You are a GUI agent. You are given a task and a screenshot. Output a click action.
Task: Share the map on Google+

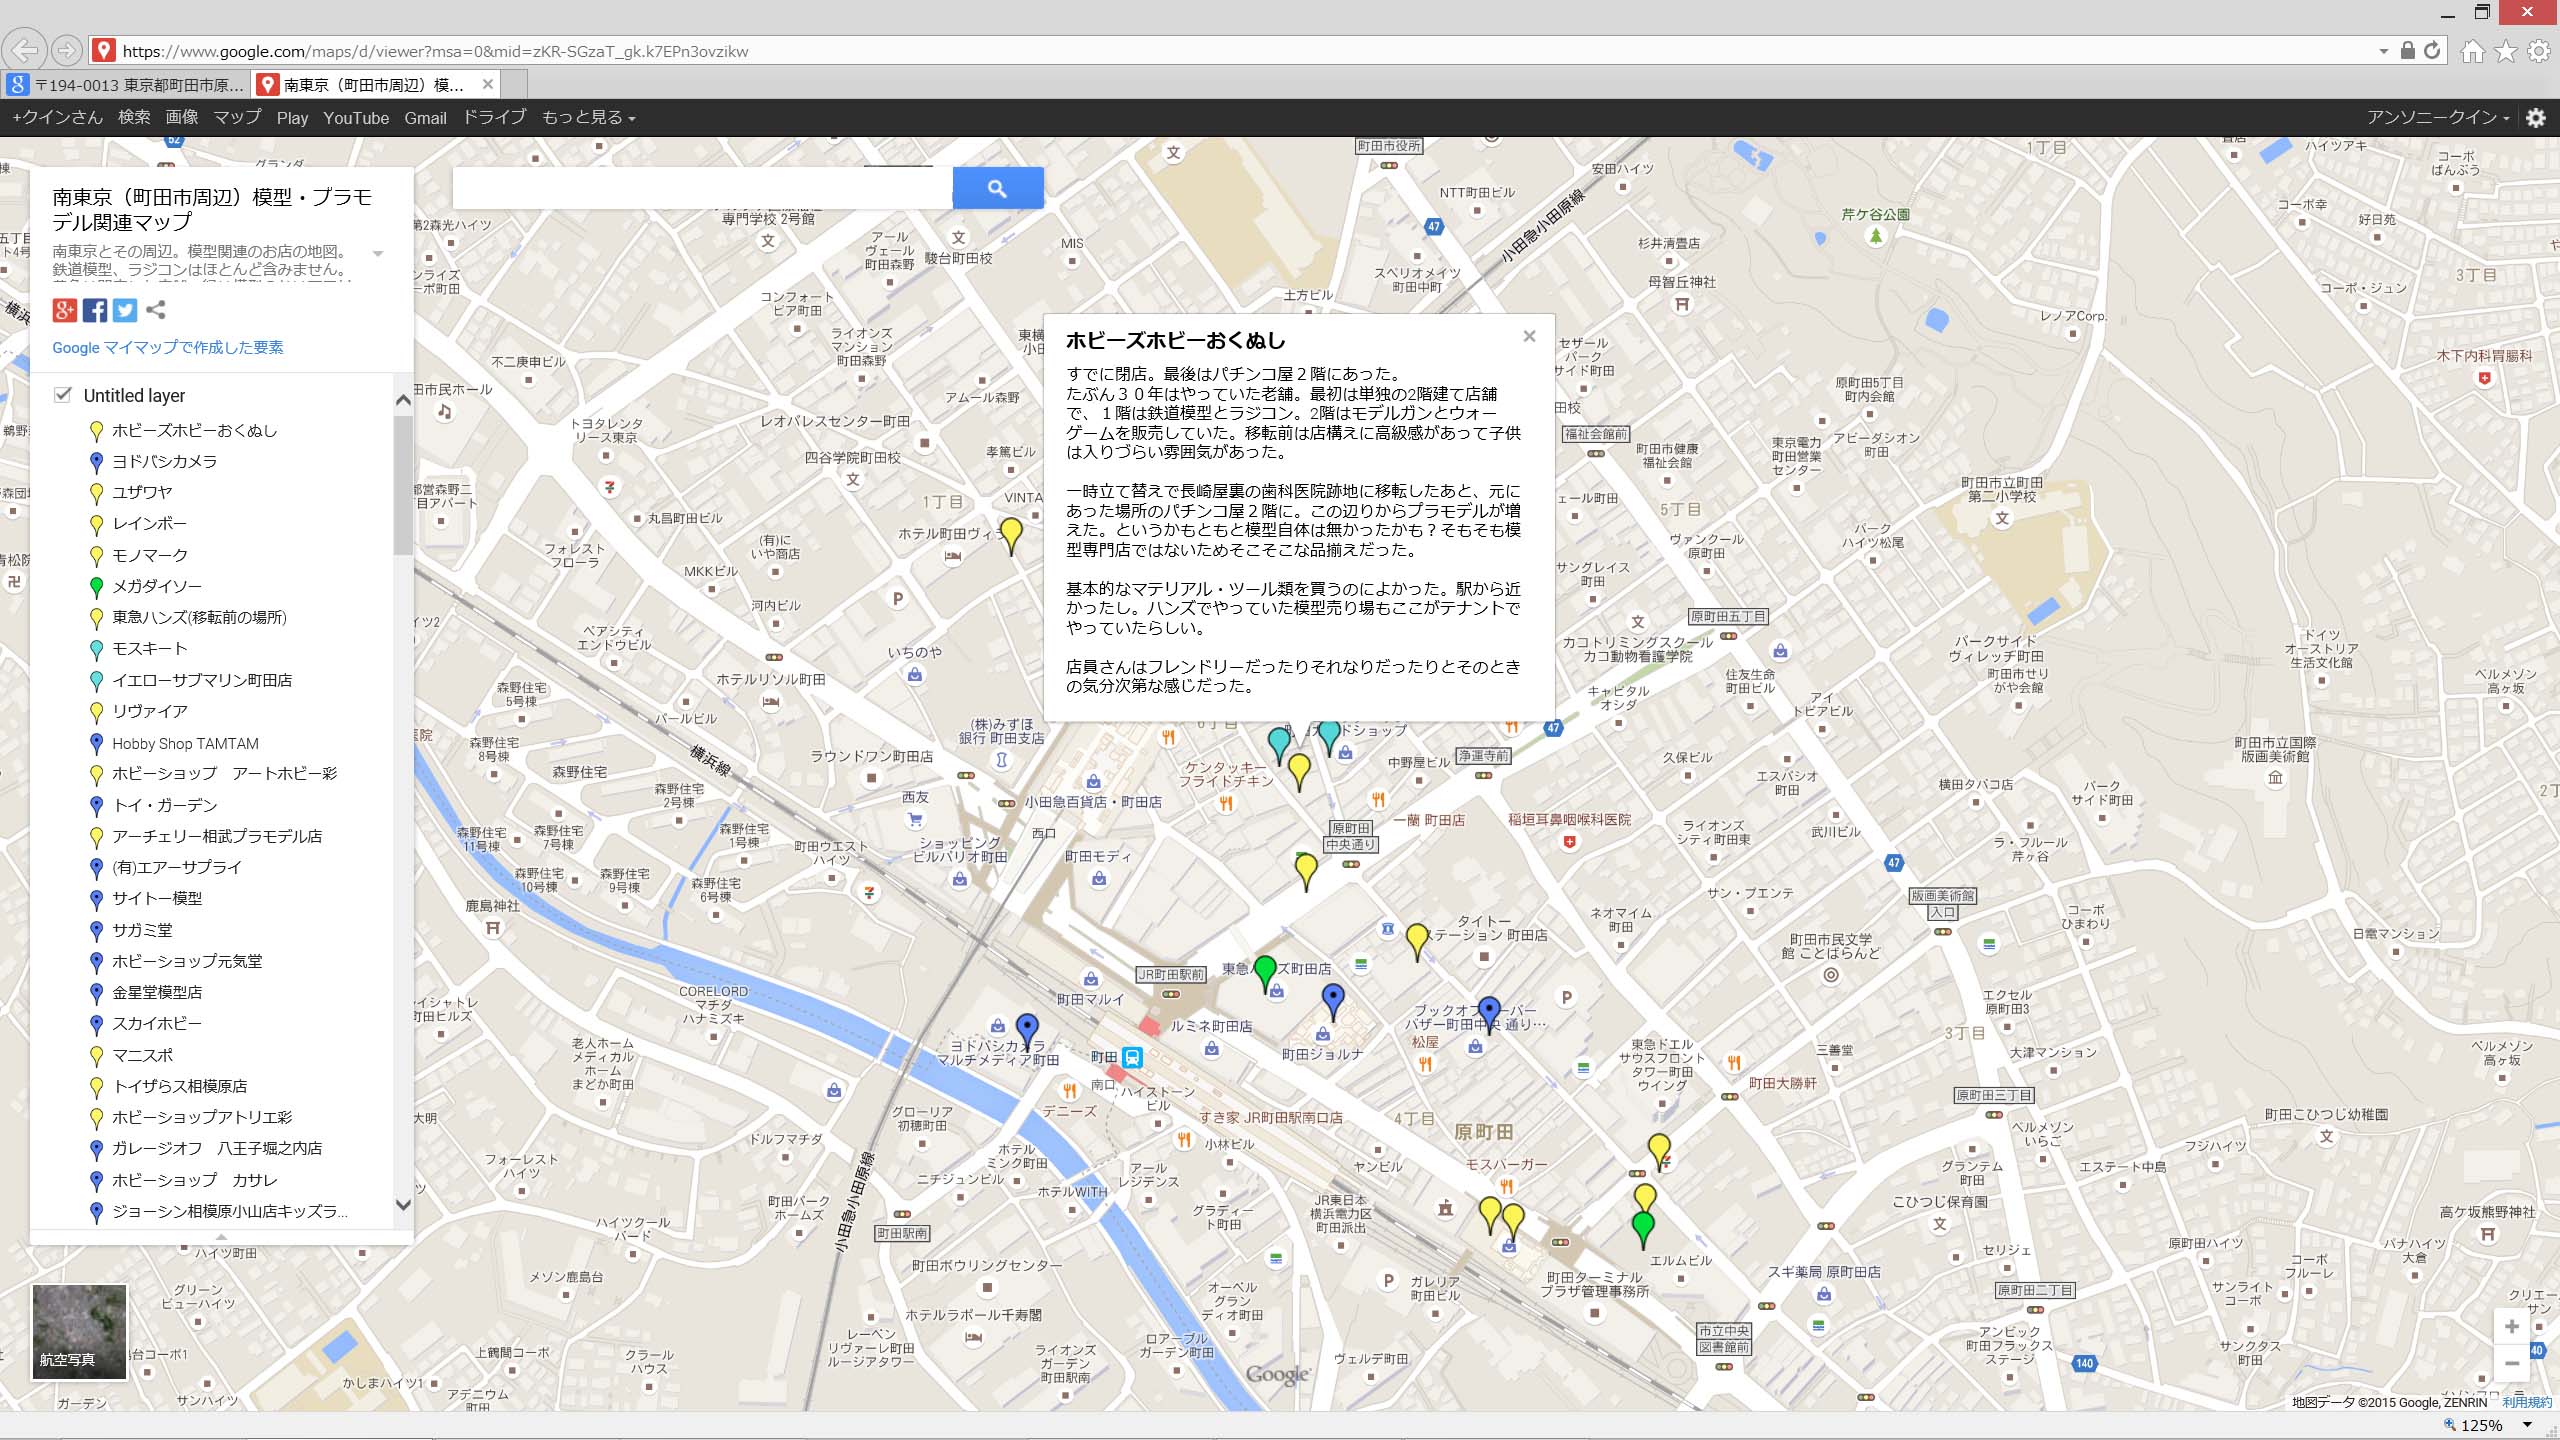coord(65,310)
